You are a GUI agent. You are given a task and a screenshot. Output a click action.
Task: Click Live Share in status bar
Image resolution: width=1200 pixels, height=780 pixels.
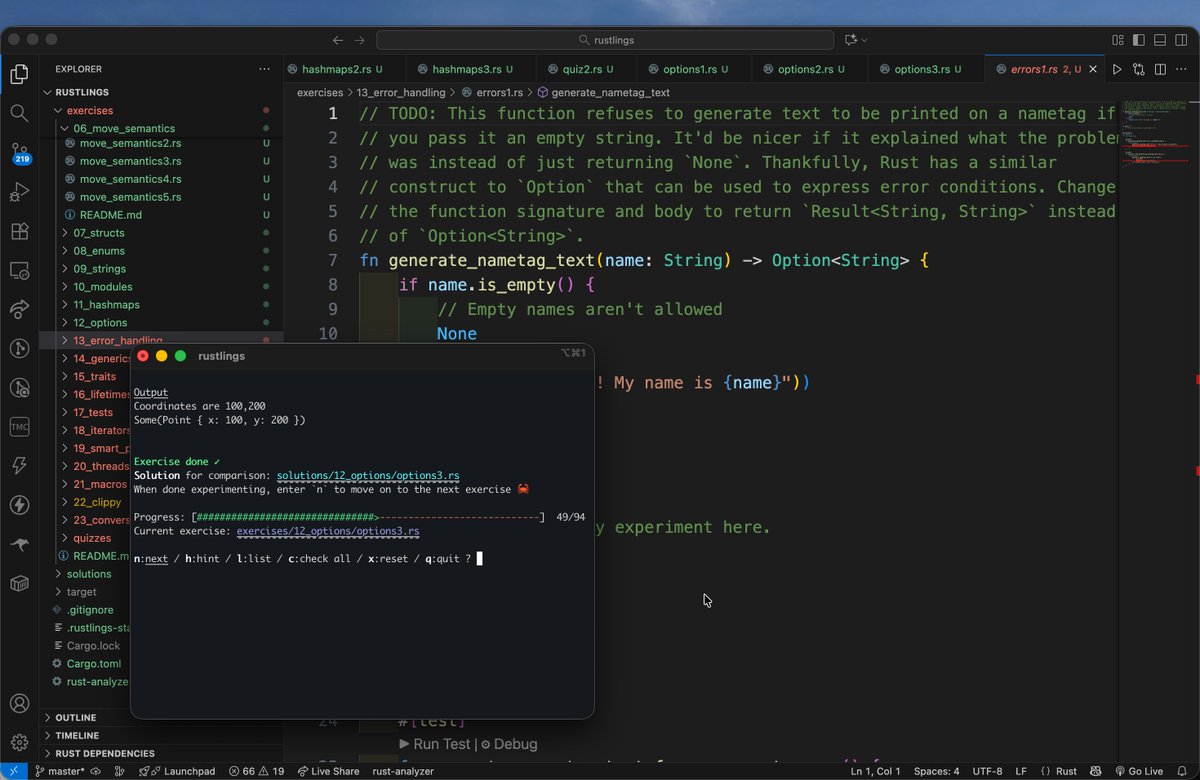pos(327,771)
